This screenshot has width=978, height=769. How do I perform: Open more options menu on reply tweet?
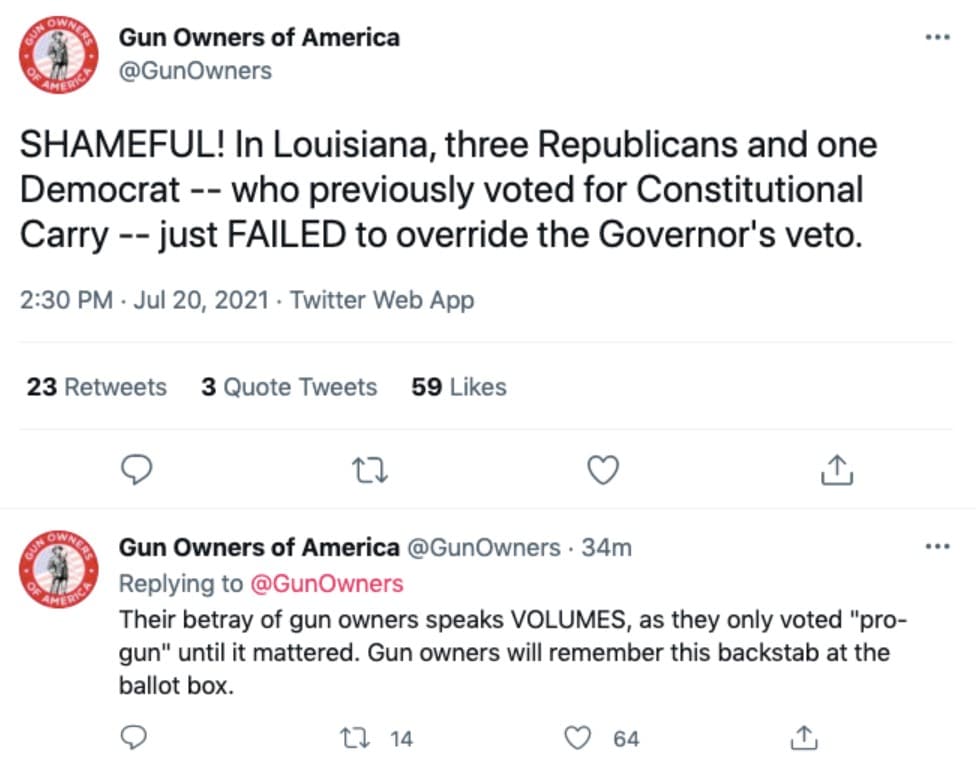click(x=937, y=547)
